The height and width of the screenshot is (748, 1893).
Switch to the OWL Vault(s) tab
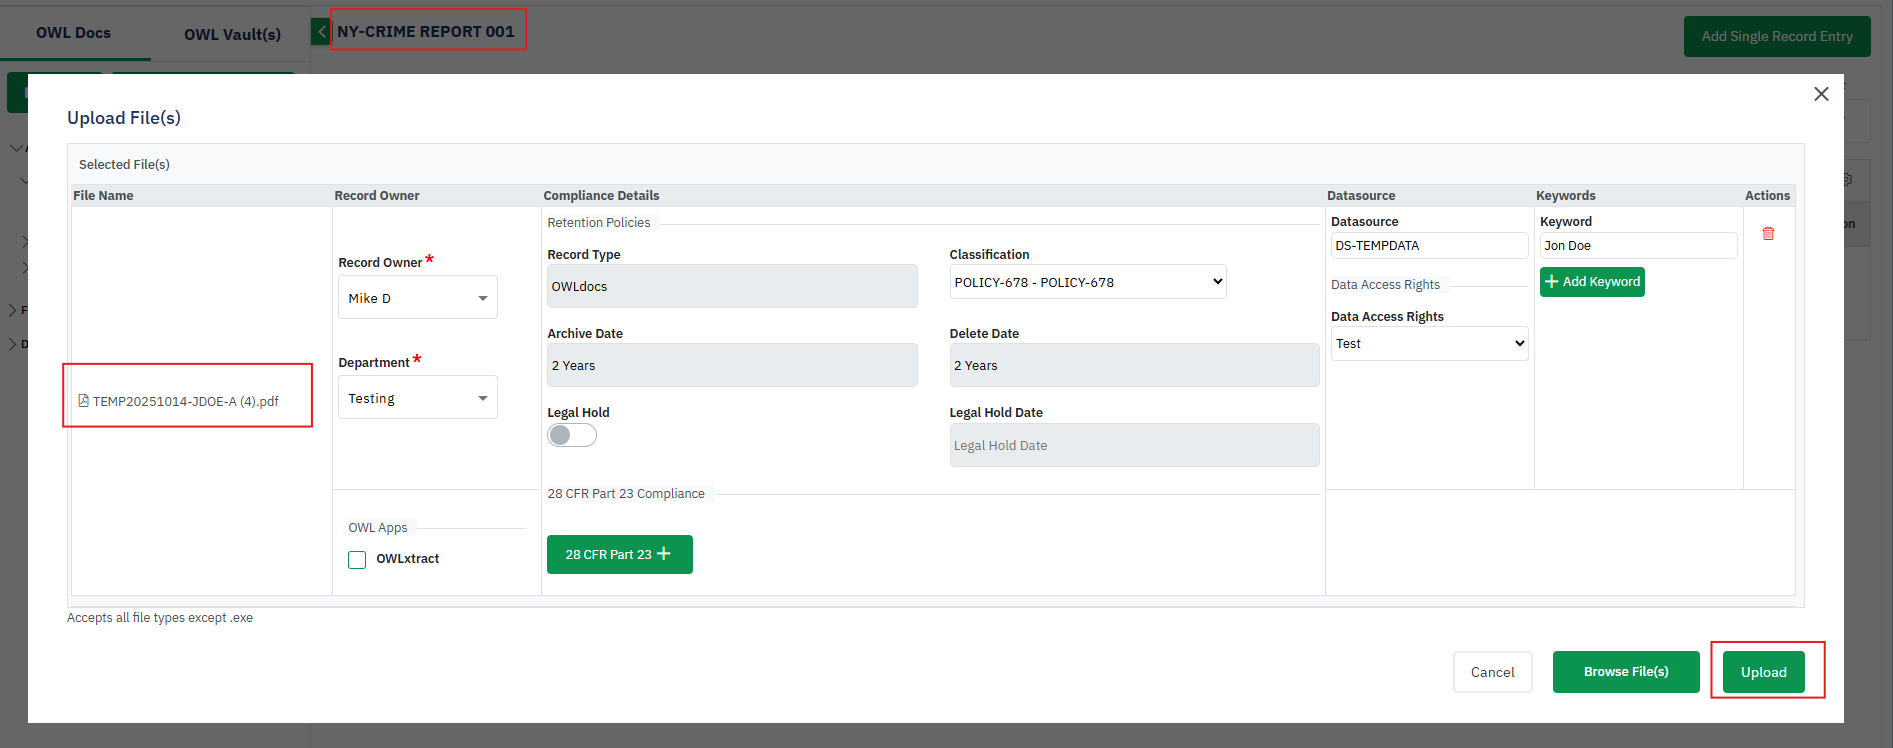[232, 34]
